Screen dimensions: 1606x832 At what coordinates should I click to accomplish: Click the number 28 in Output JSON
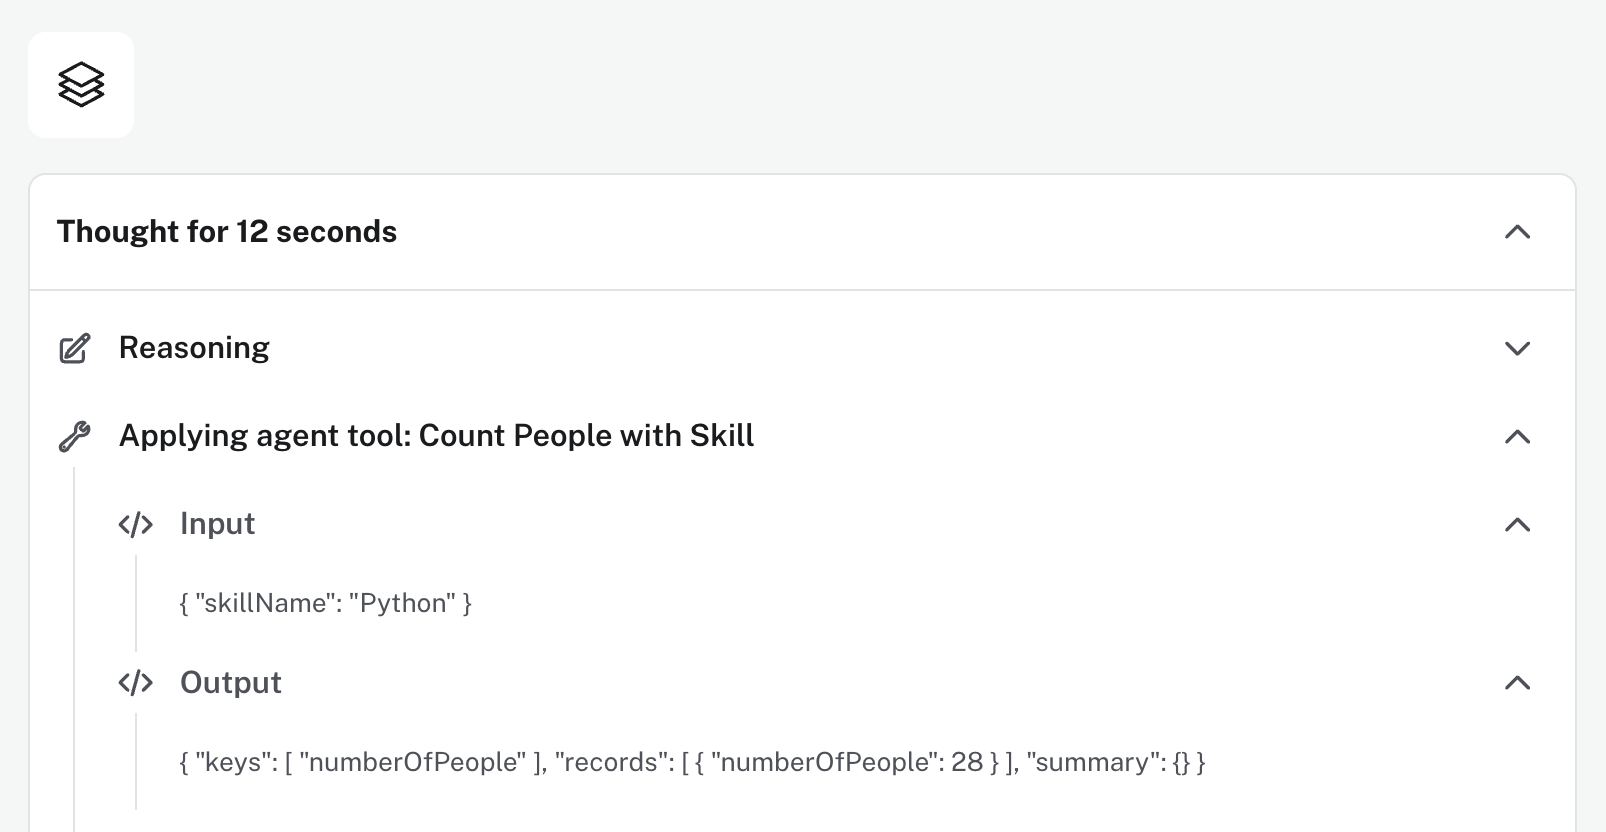pos(967,762)
